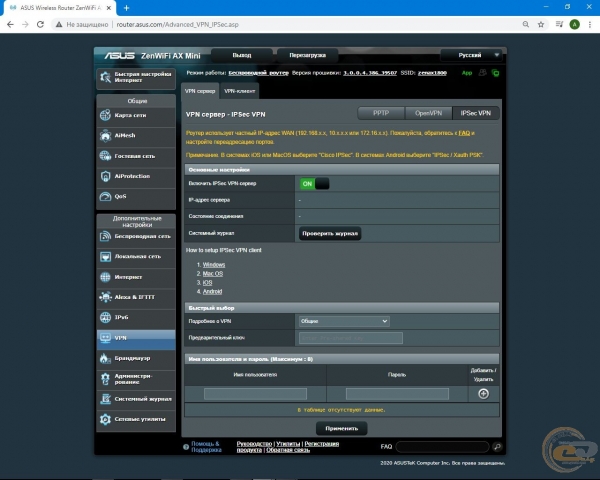The width and height of the screenshot is (600, 480).
Task: Open the Android setup guide link
Action: 212,291
